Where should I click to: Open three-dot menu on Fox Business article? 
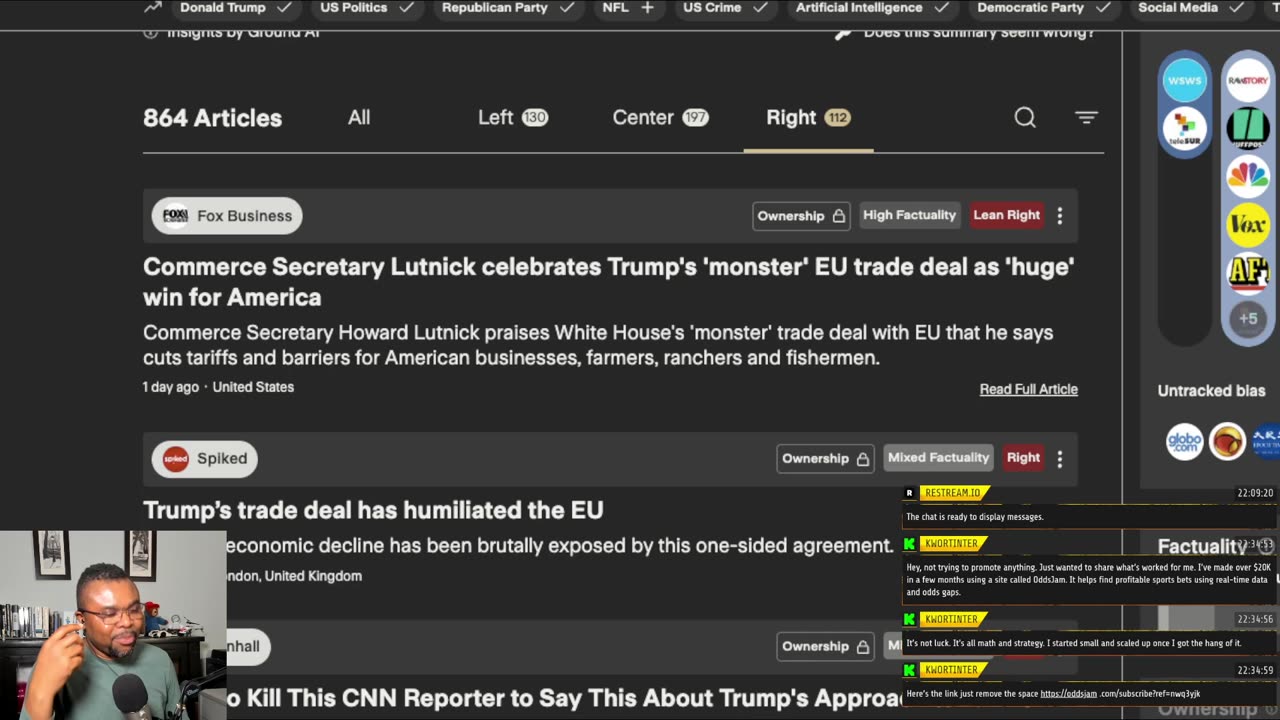pos(1060,215)
